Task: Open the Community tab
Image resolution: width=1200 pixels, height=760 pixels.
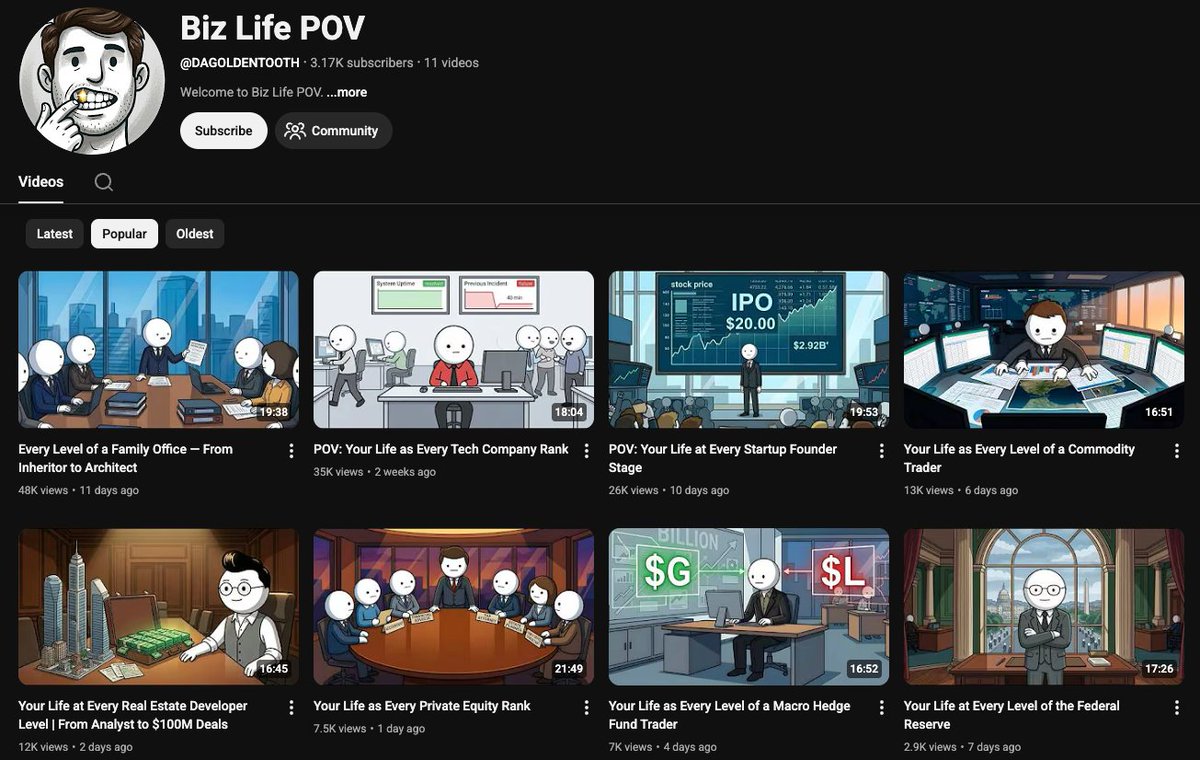Action: [333, 130]
